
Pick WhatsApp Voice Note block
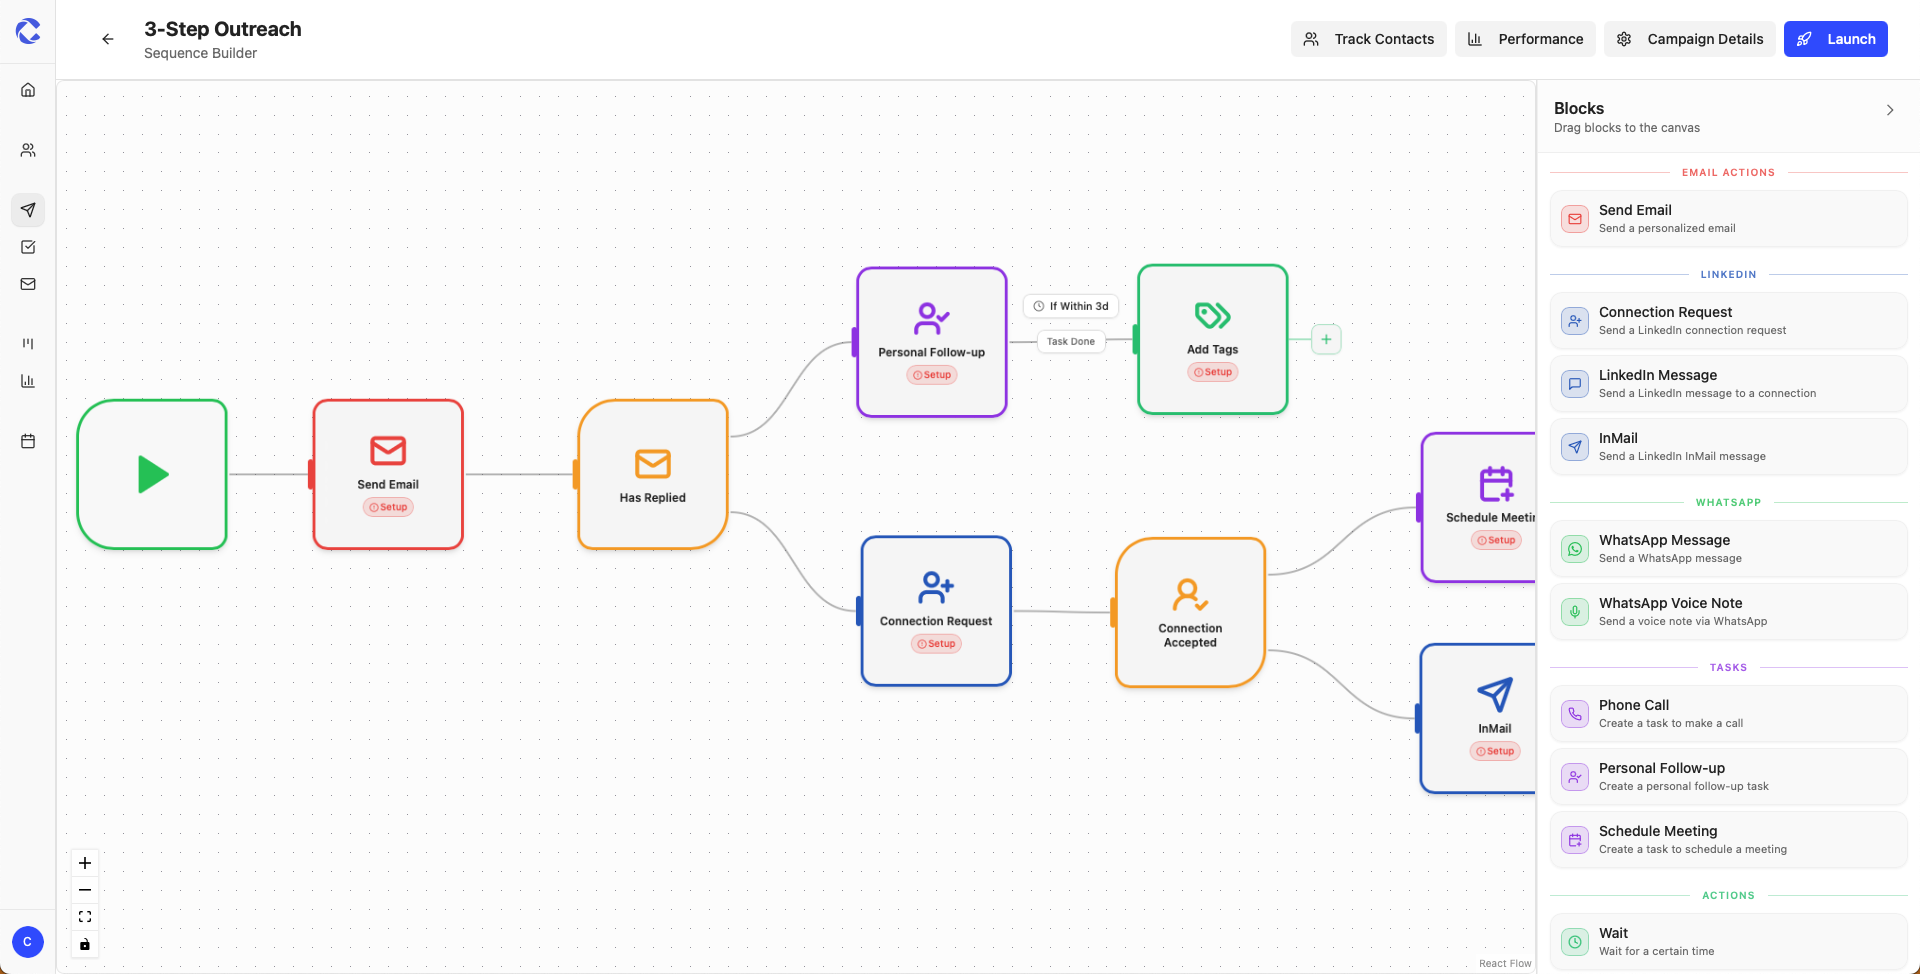click(1728, 611)
